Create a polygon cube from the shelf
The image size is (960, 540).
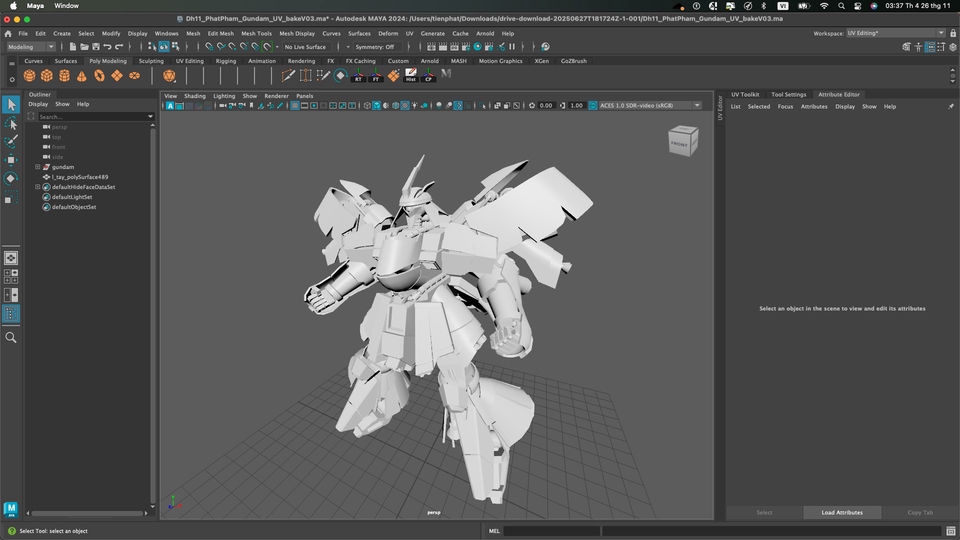pos(47,76)
